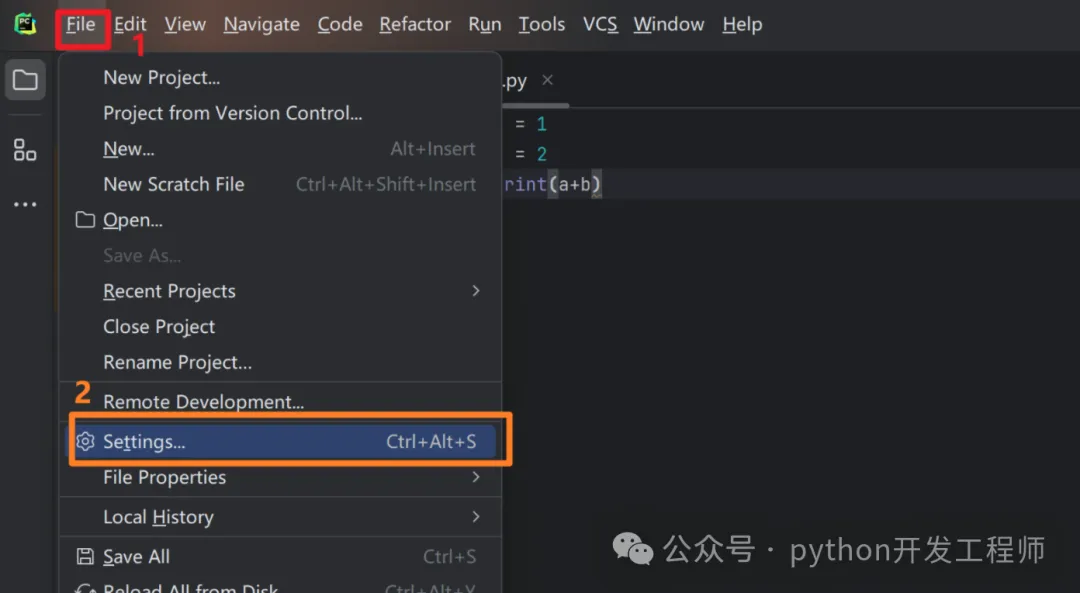Click Close Project menu entry
1080x593 pixels.
pos(159,327)
